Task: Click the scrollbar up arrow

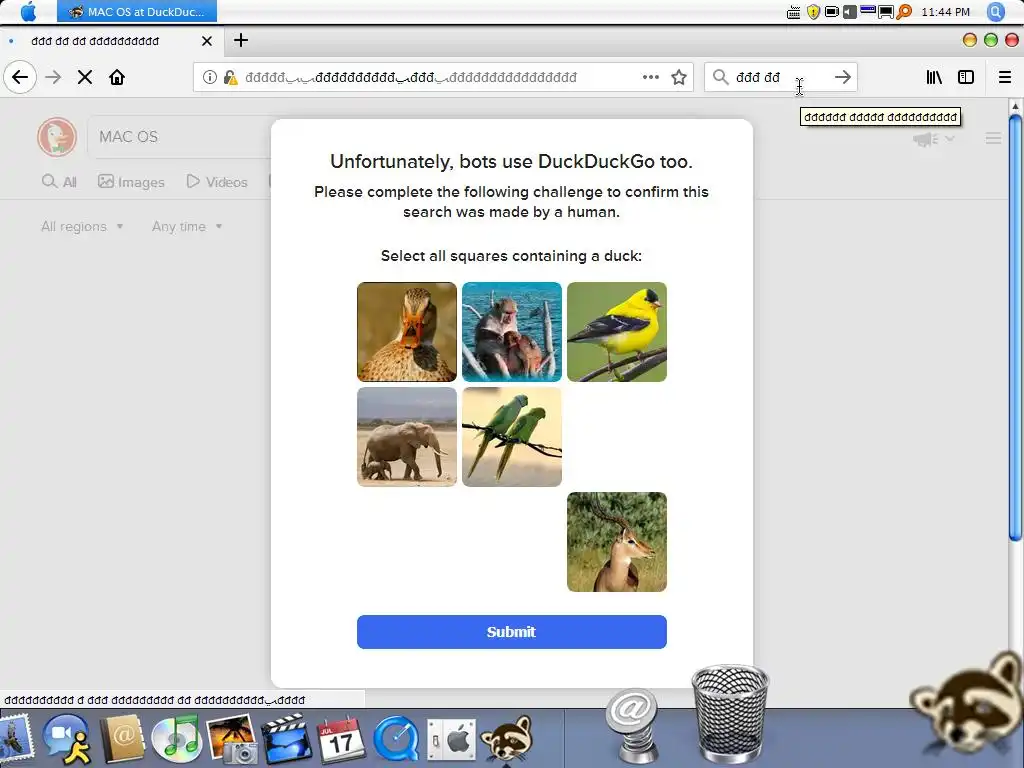Action: (1015, 106)
